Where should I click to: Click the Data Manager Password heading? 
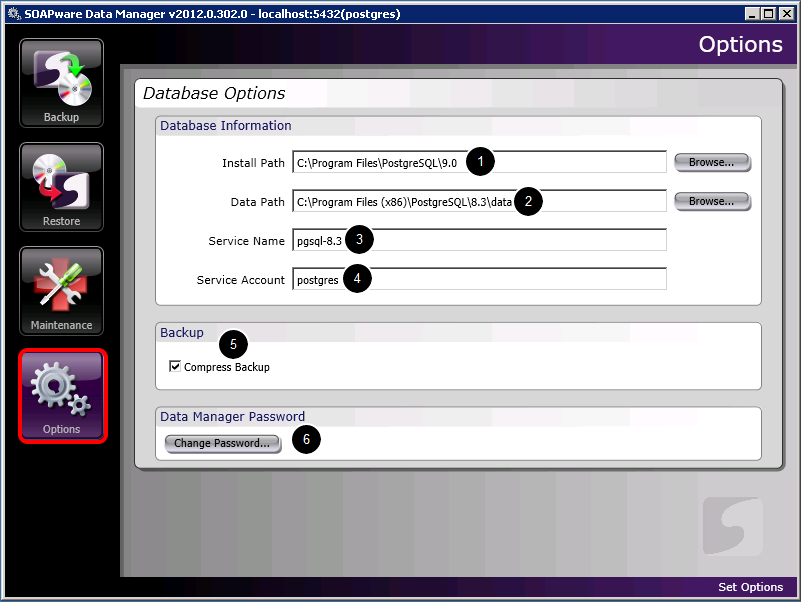[232, 416]
